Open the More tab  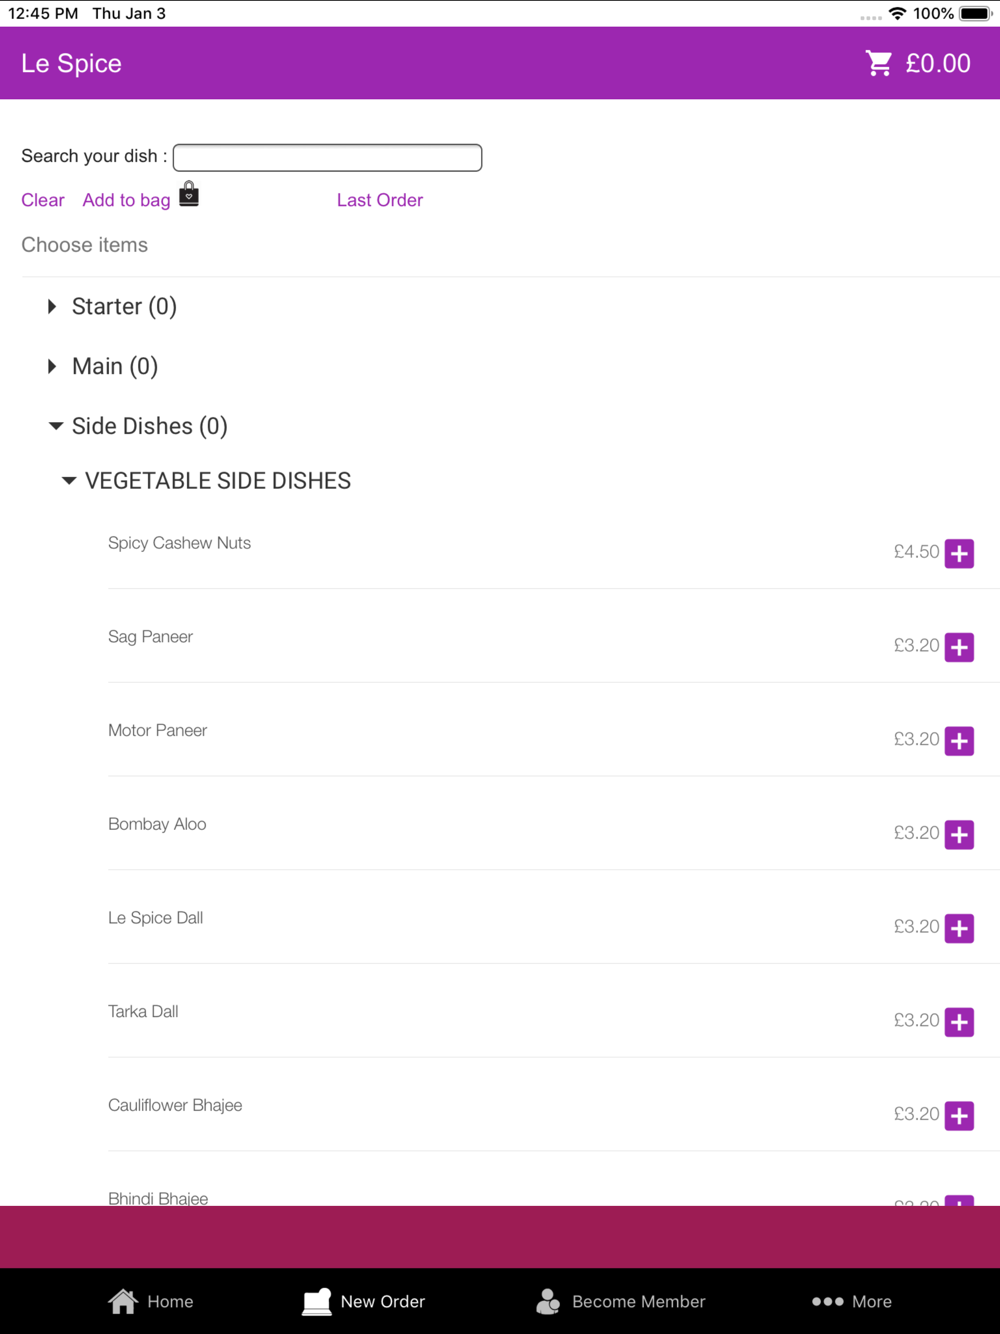coord(851,1301)
